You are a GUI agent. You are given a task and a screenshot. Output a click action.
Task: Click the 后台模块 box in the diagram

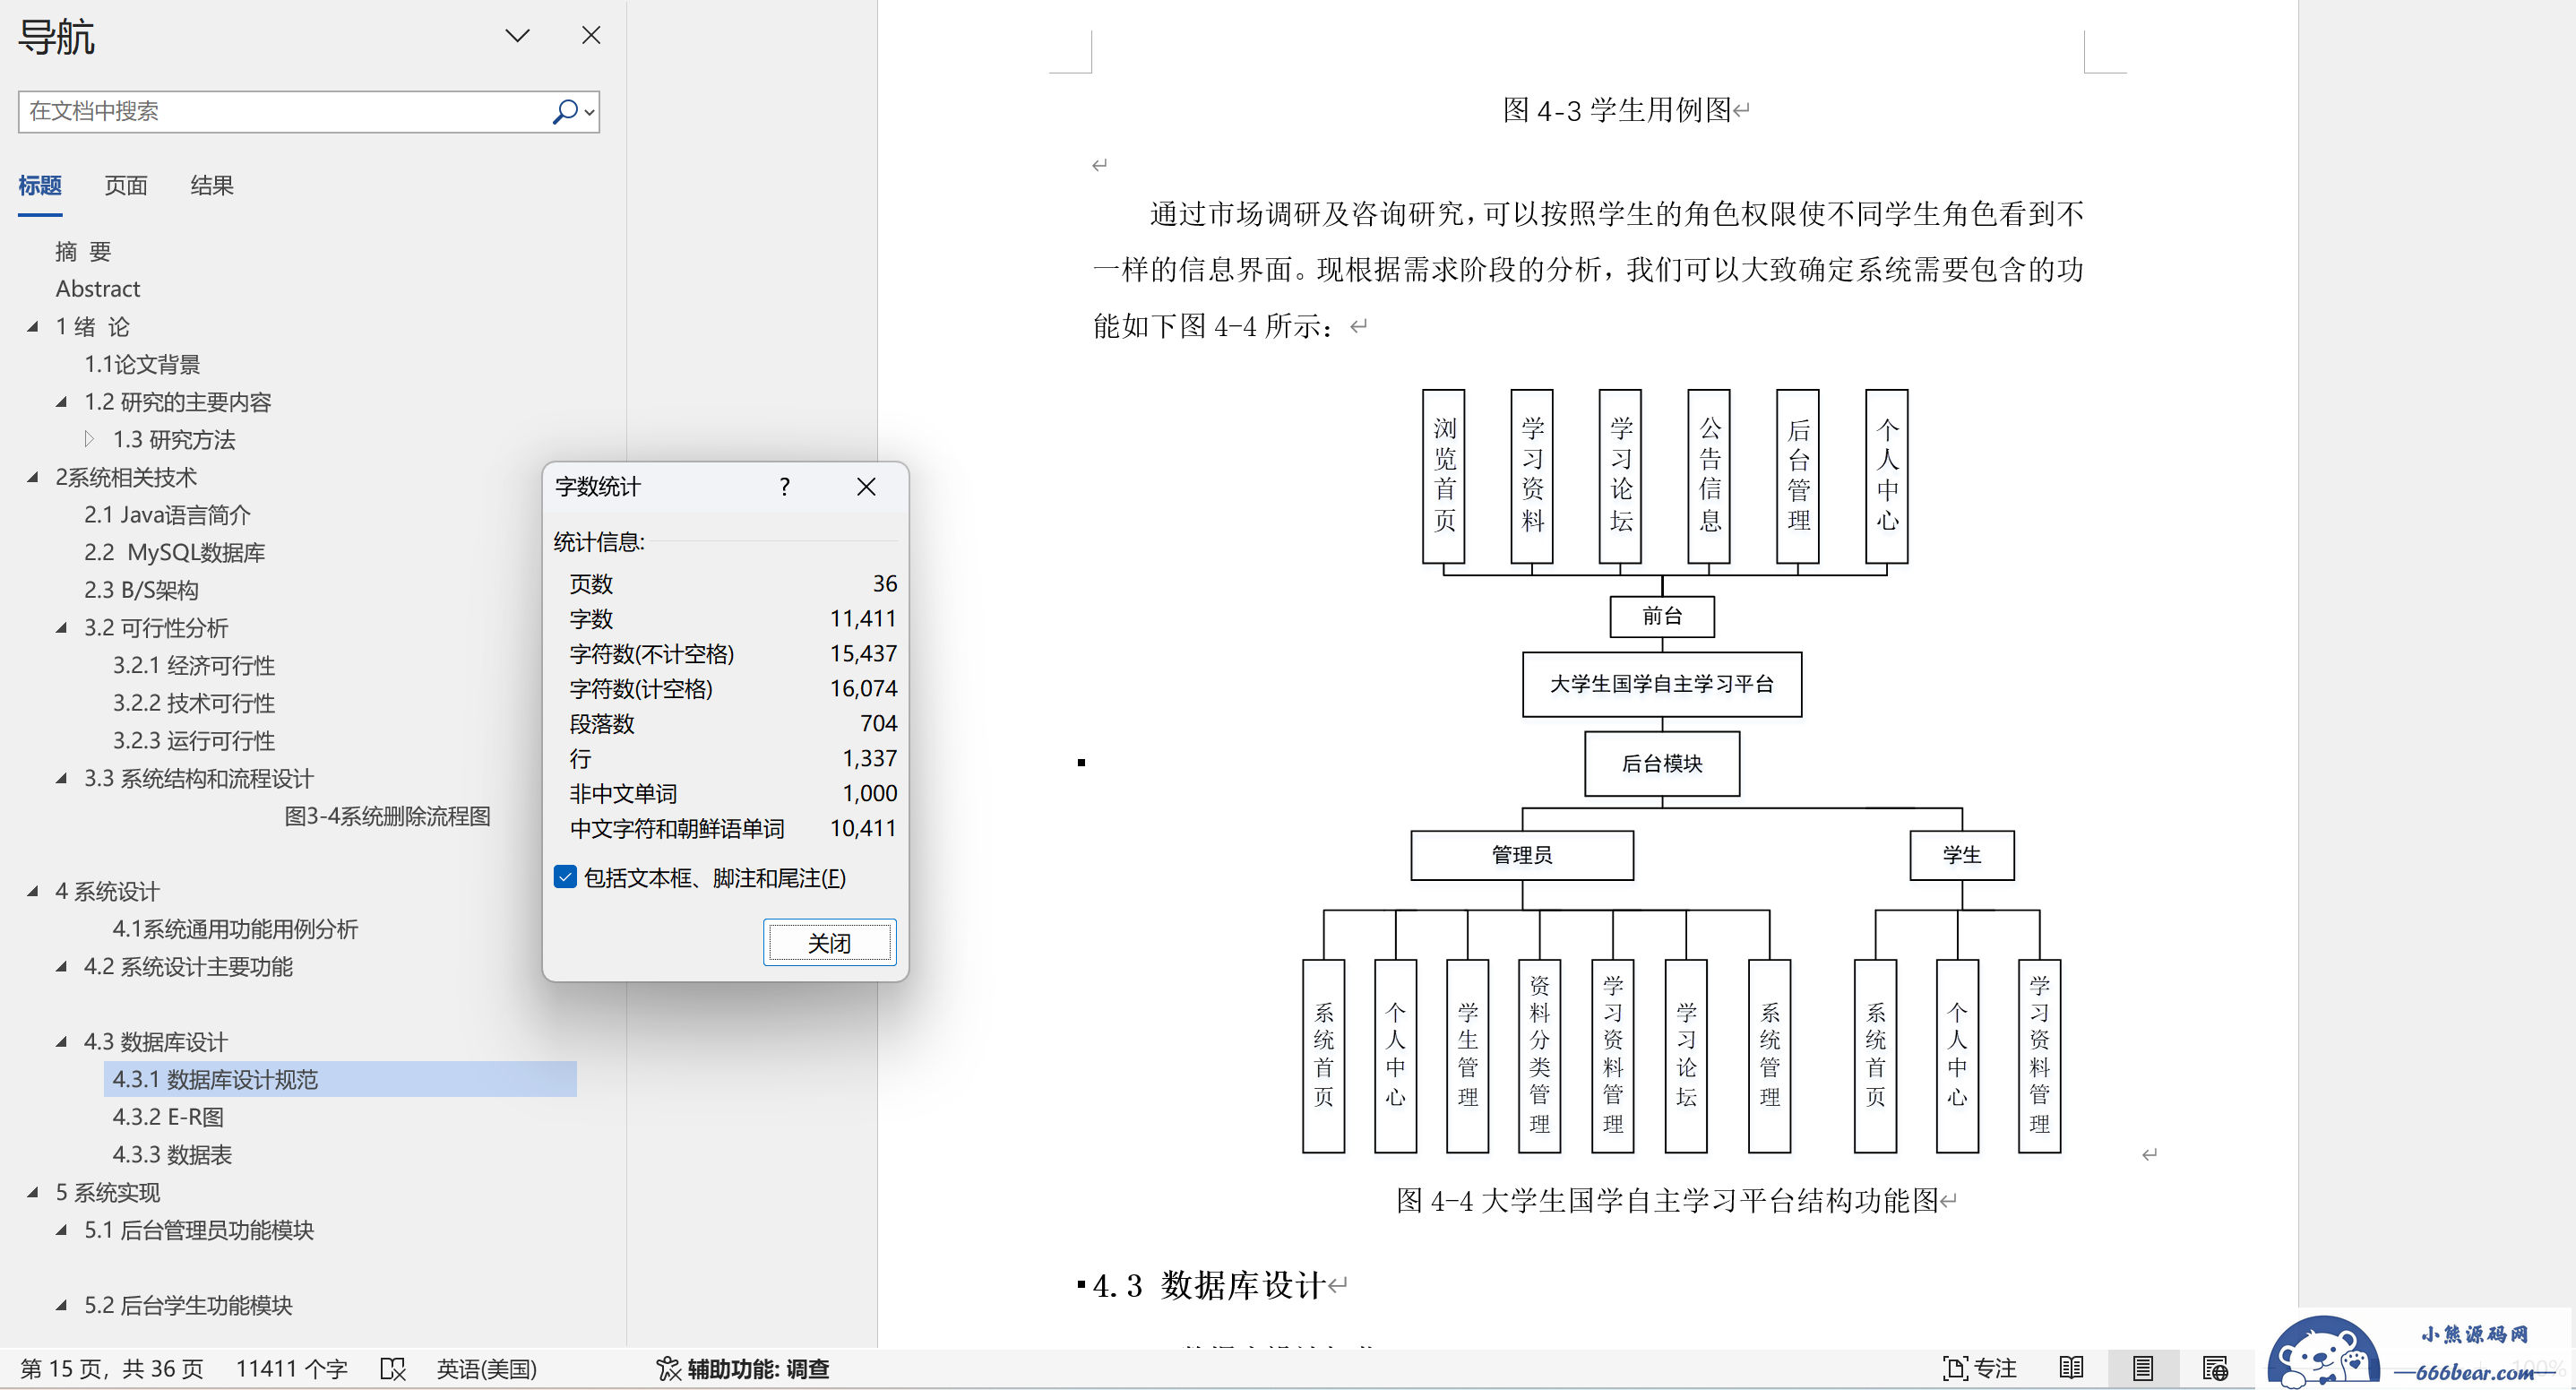pyautogui.click(x=1662, y=764)
